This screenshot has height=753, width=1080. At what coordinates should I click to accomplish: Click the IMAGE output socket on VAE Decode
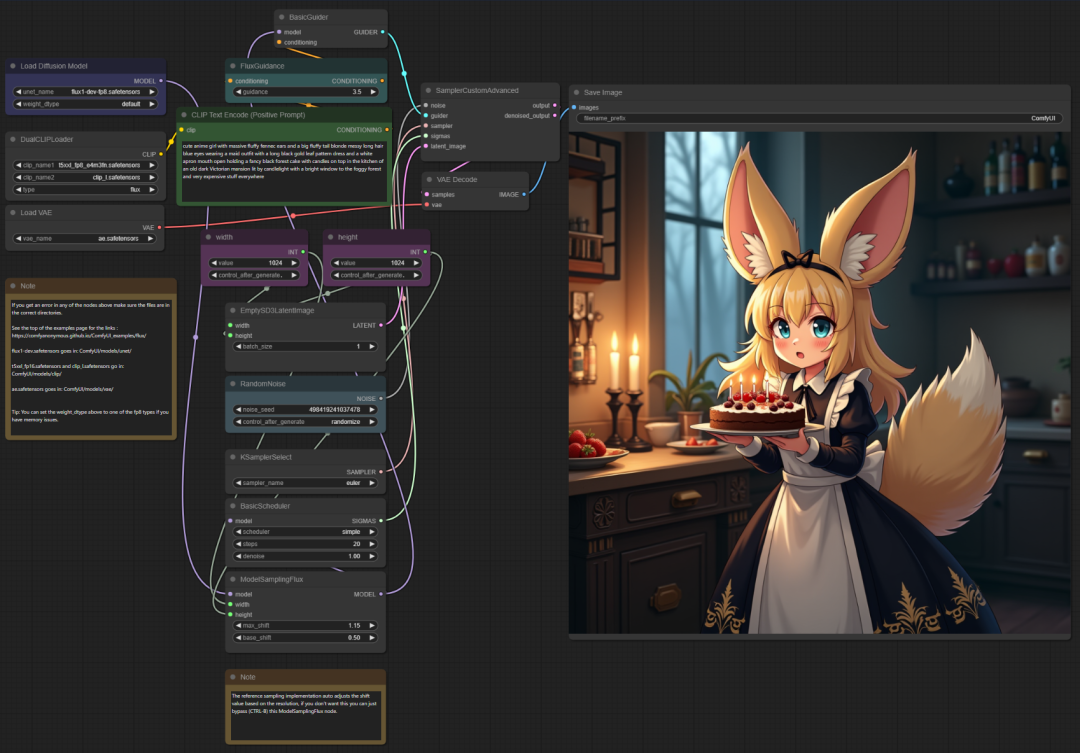524,194
